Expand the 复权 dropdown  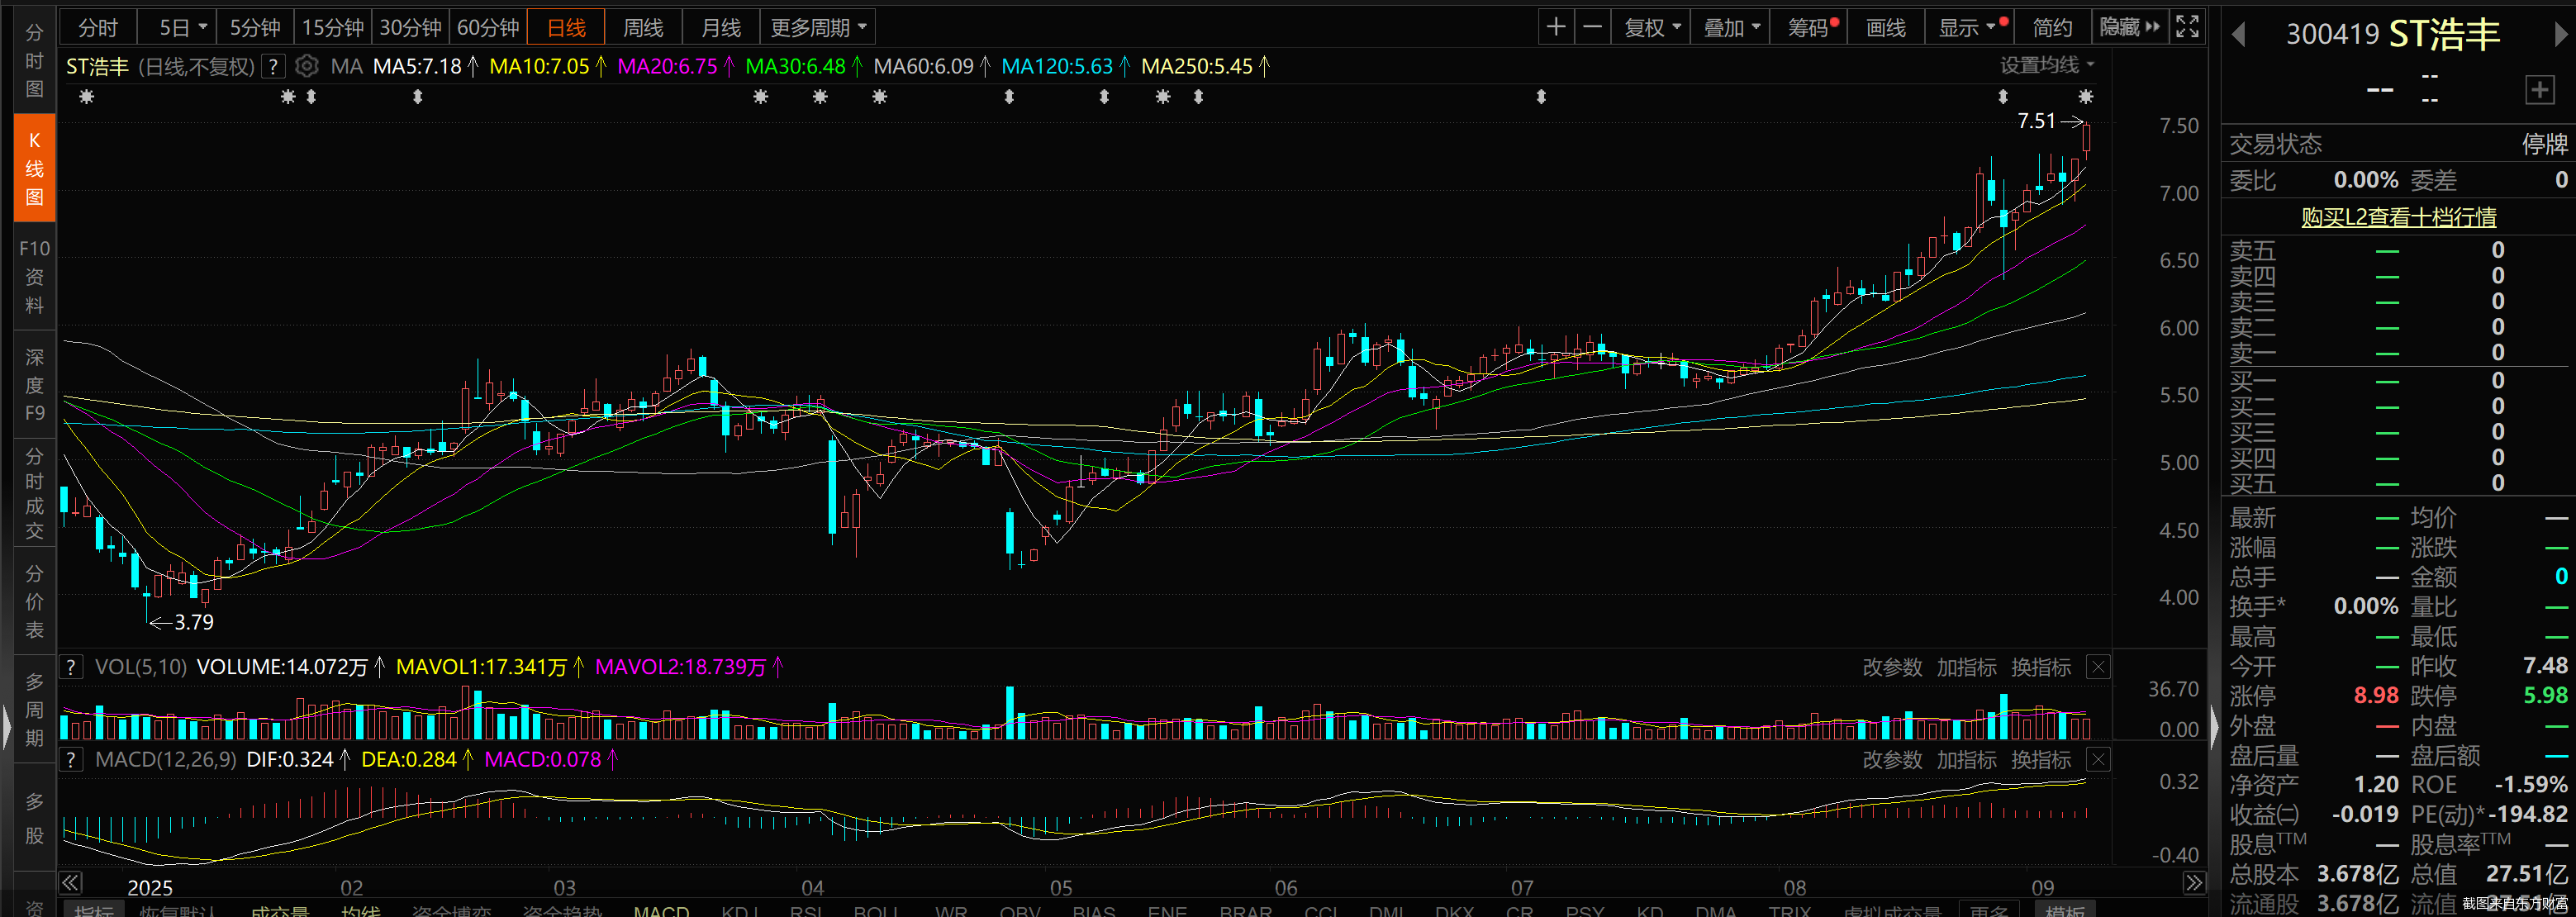1652,27
